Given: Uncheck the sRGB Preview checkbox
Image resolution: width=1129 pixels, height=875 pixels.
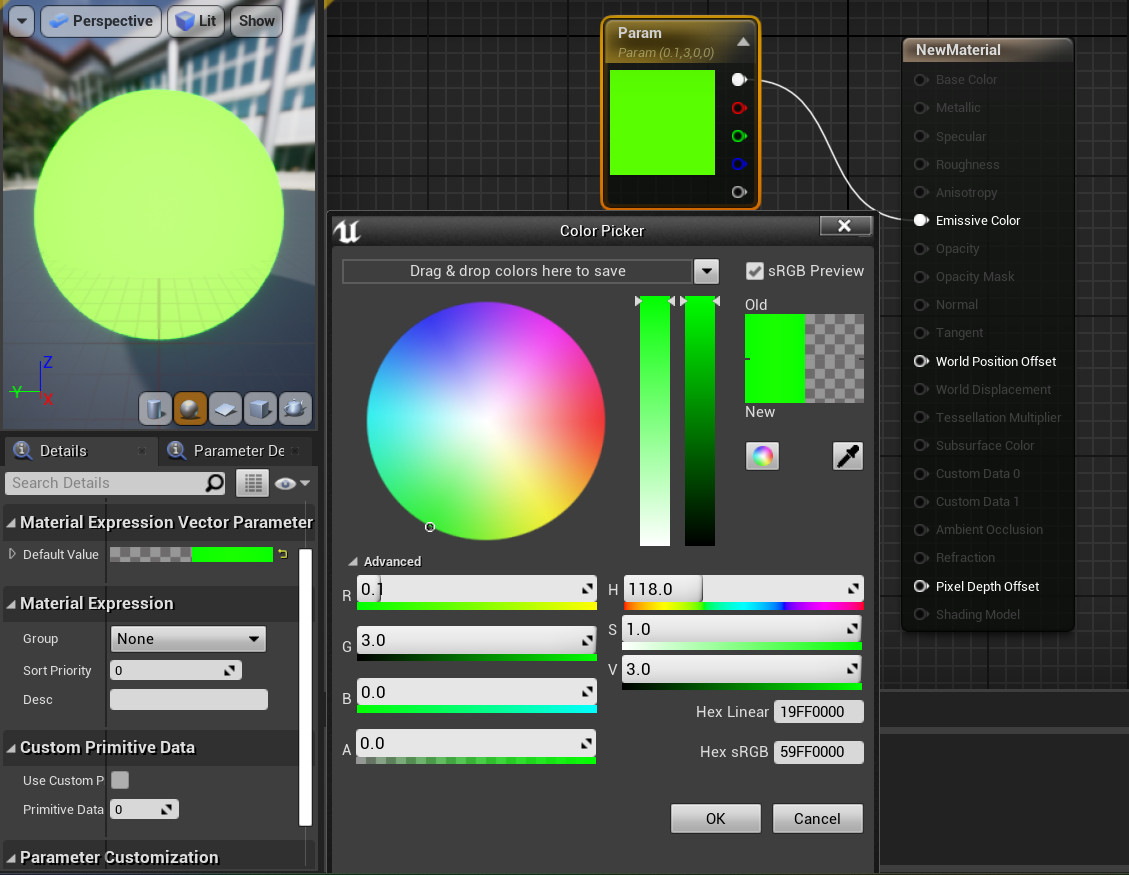Looking at the screenshot, I should click(x=755, y=271).
